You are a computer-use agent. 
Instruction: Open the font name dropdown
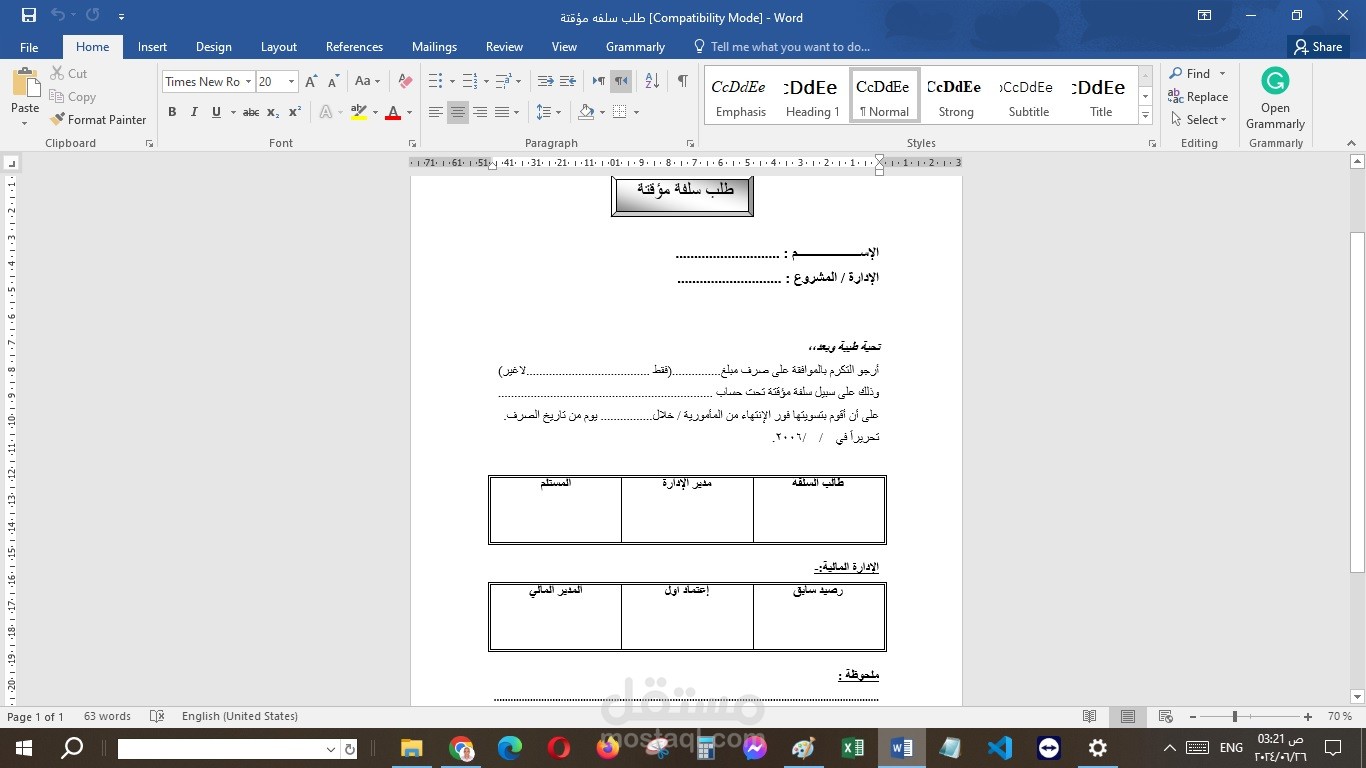click(248, 82)
